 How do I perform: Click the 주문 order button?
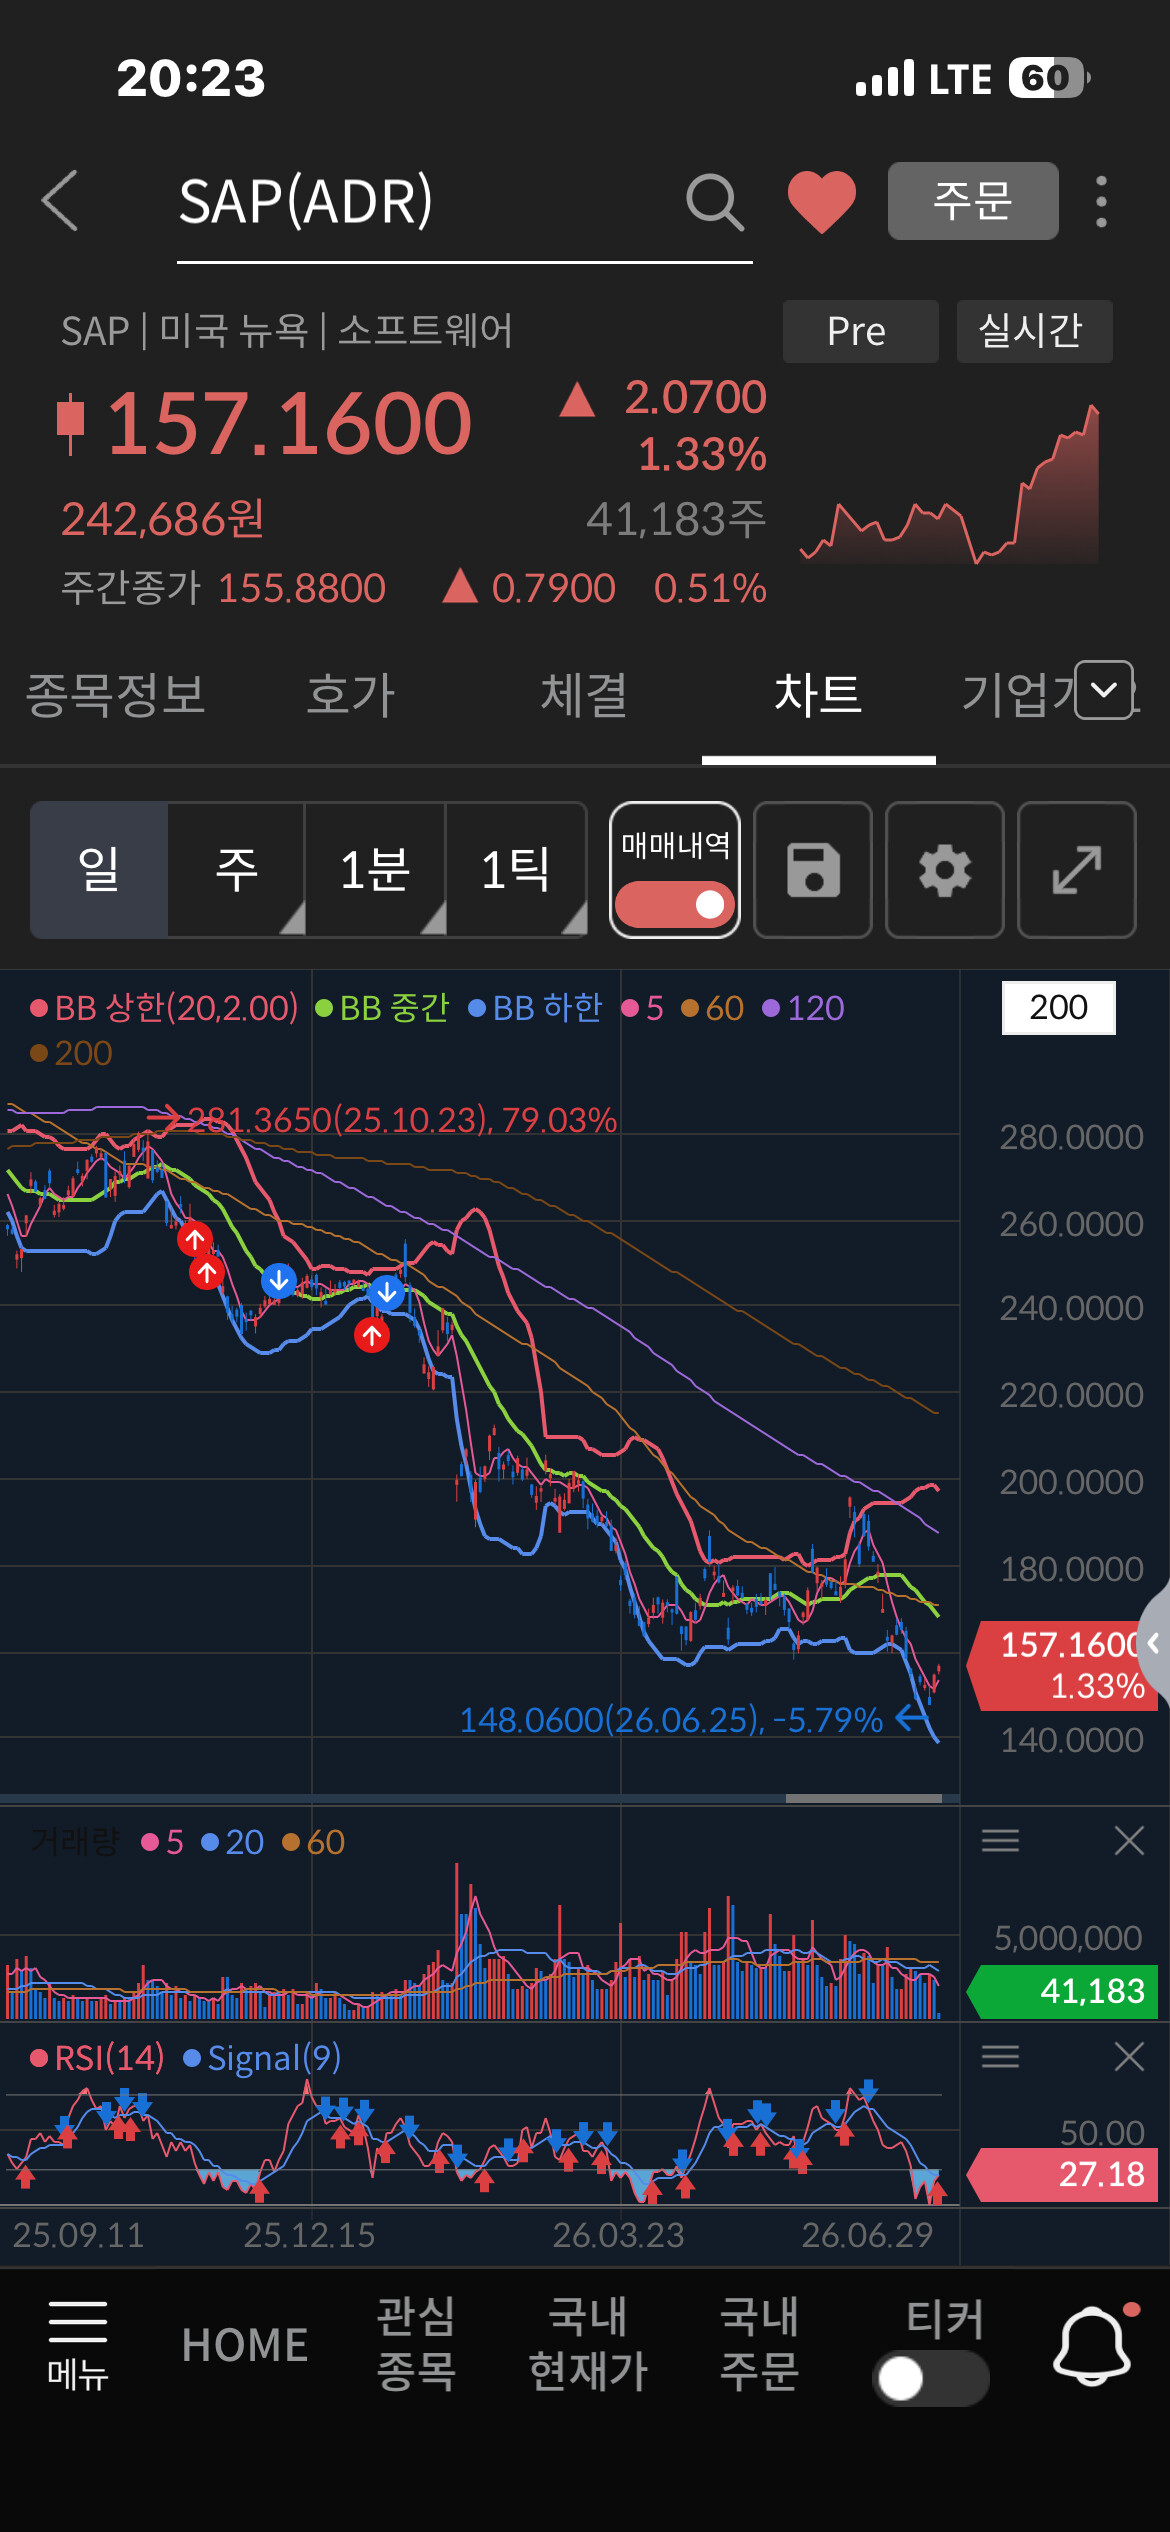coord(973,201)
